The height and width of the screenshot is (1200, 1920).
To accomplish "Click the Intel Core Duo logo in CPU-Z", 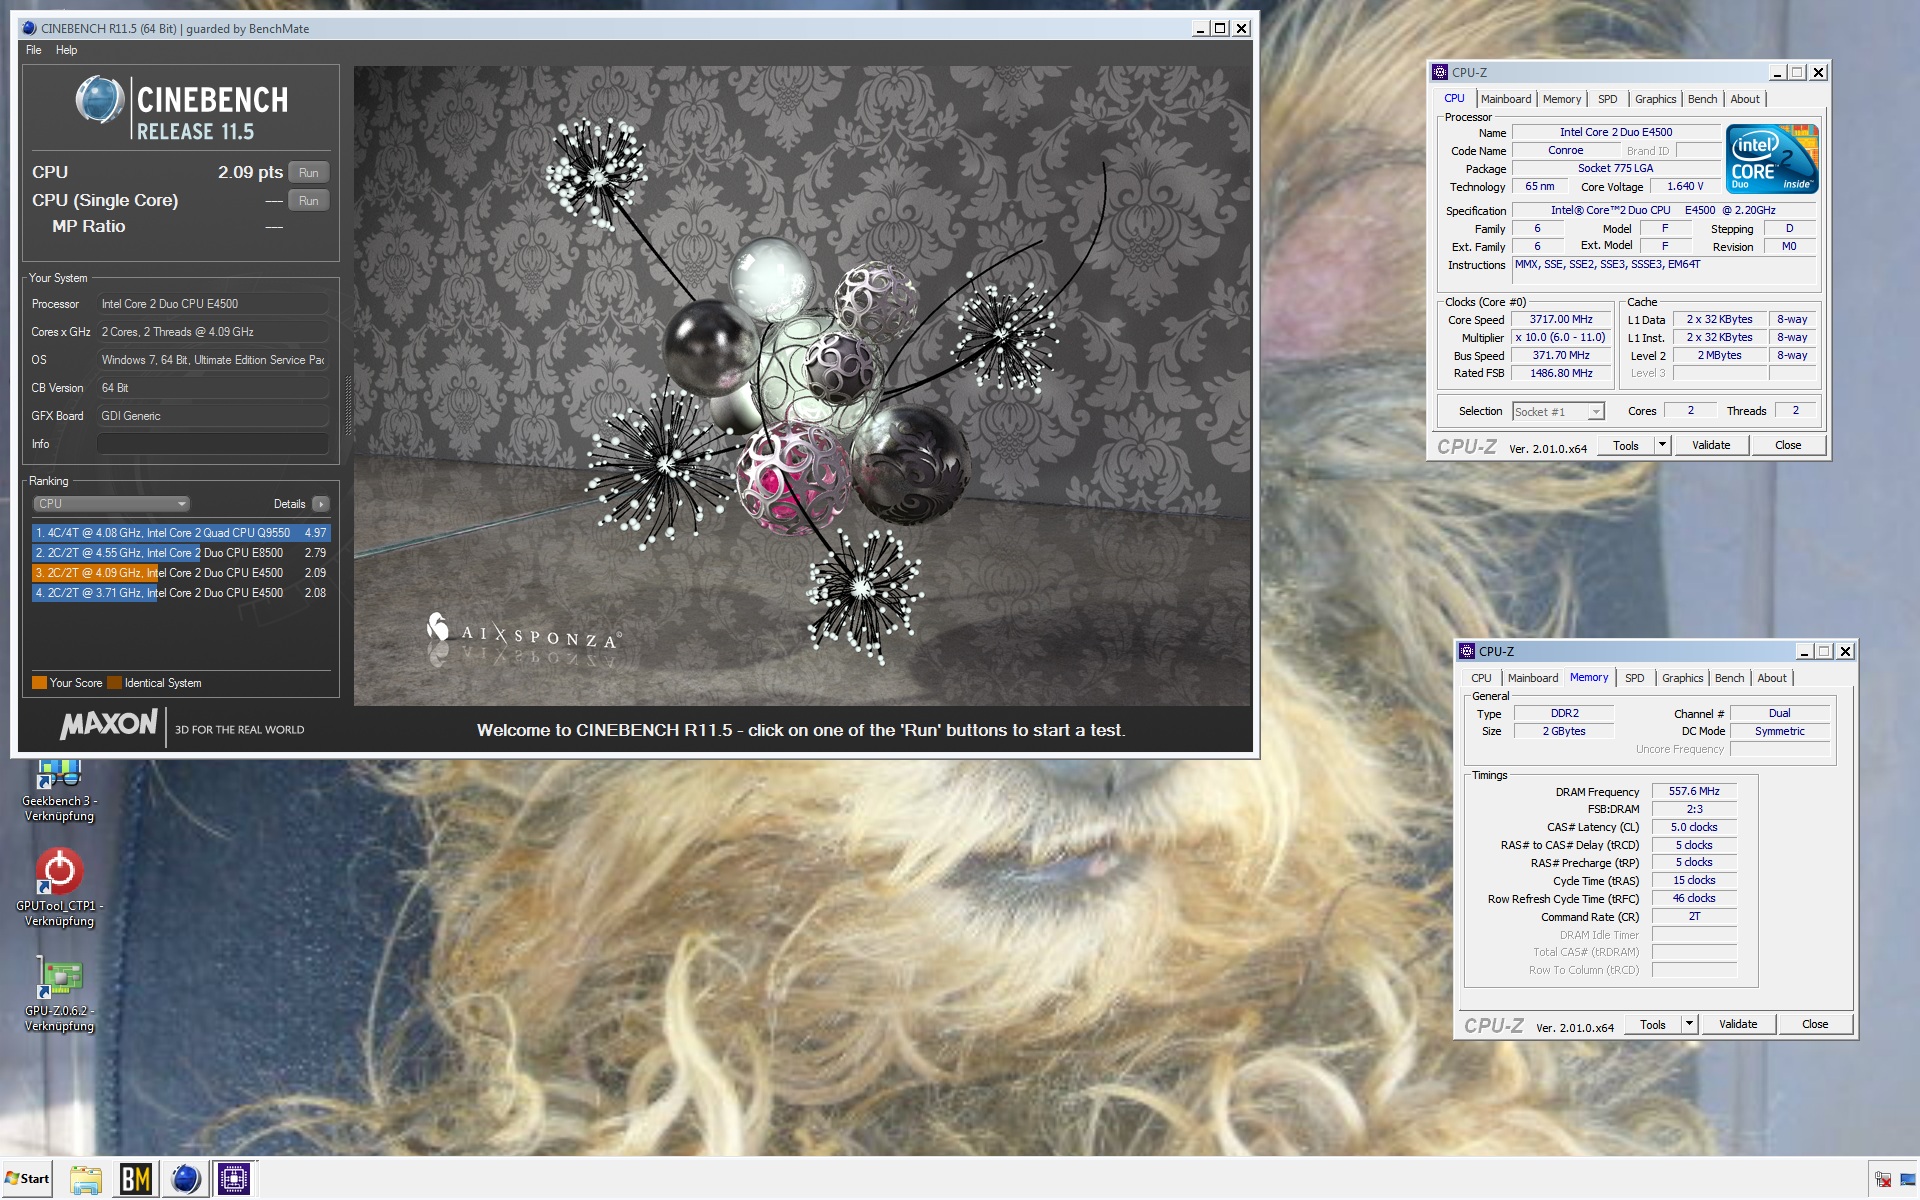I will pos(1771,159).
